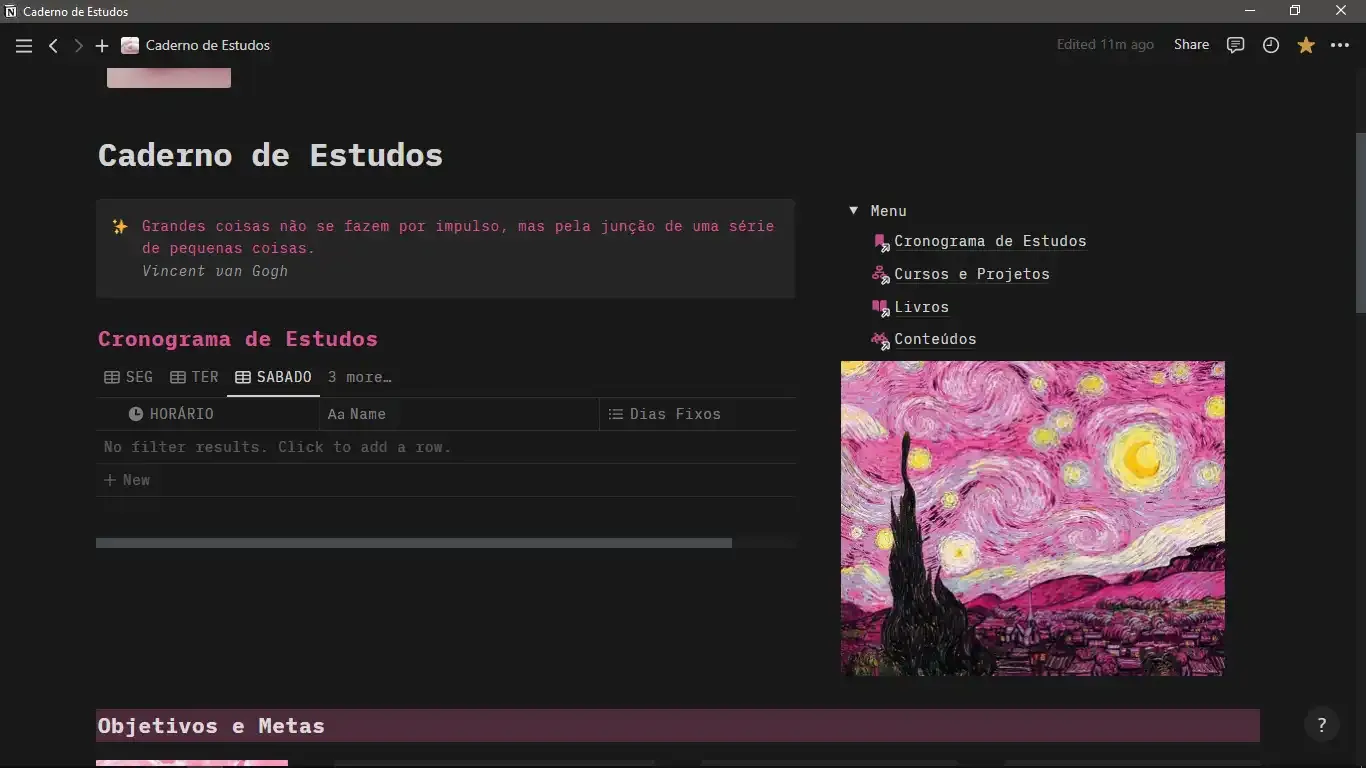Open the Livros page link
The height and width of the screenshot is (768, 1366).
(x=922, y=307)
